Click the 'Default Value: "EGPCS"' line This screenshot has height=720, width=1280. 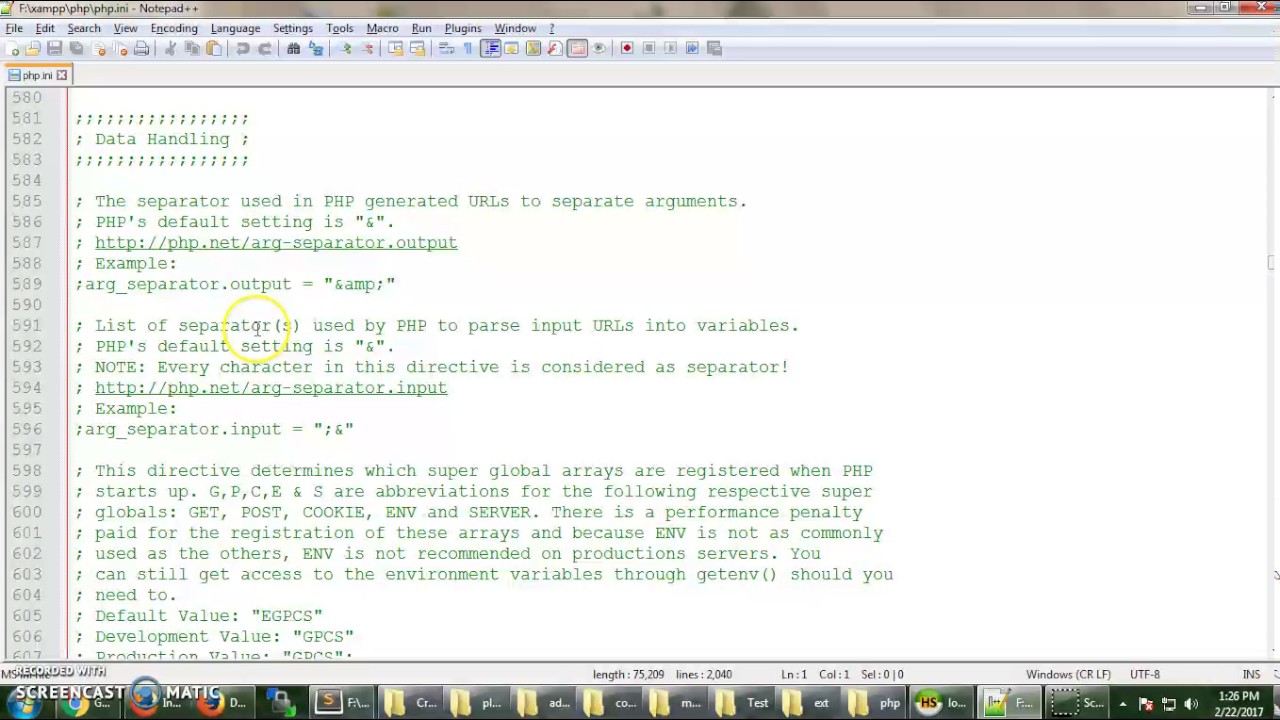coord(199,615)
